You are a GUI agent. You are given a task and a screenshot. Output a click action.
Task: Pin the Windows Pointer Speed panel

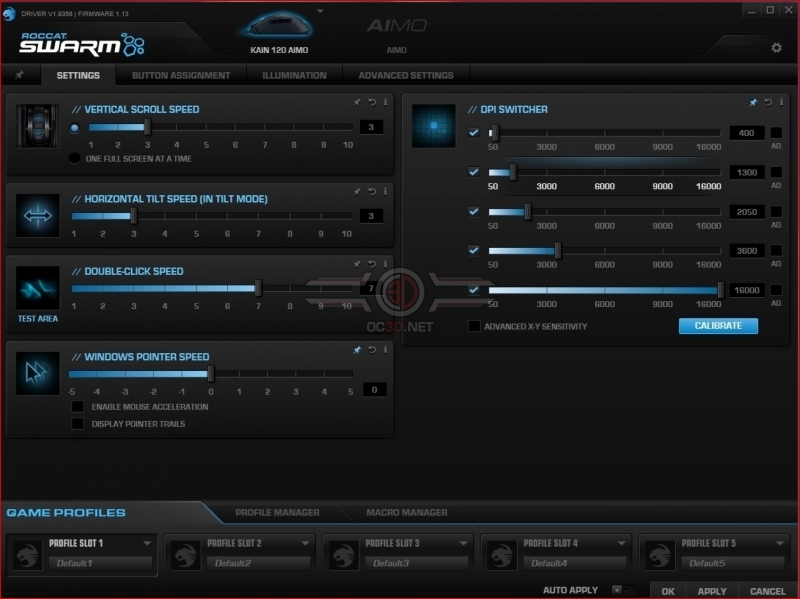click(357, 350)
